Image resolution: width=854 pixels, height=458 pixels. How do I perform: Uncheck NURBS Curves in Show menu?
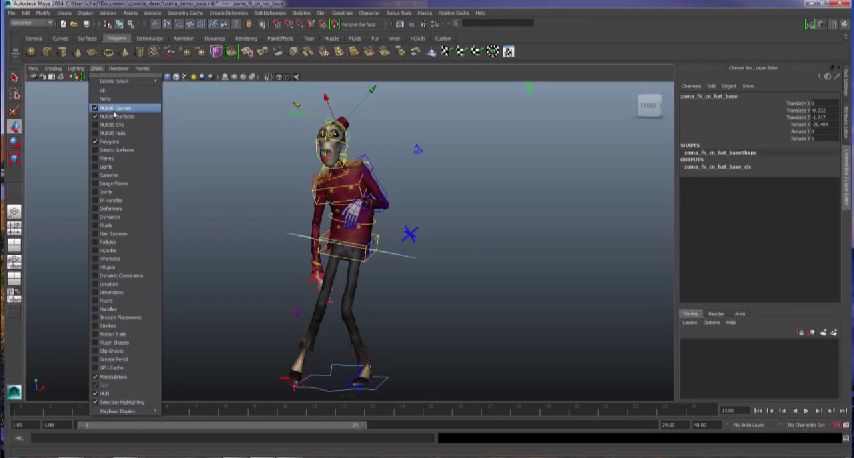tap(96, 108)
